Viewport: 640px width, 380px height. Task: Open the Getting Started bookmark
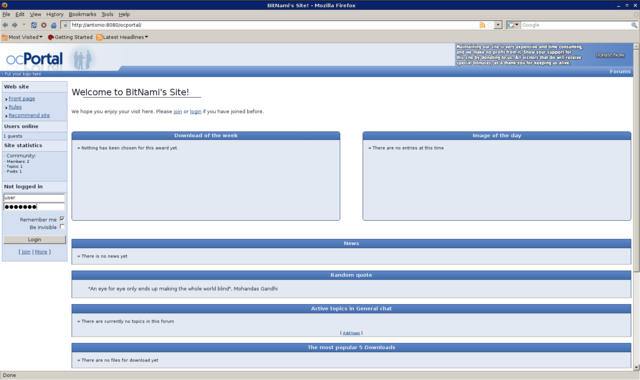pos(70,37)
